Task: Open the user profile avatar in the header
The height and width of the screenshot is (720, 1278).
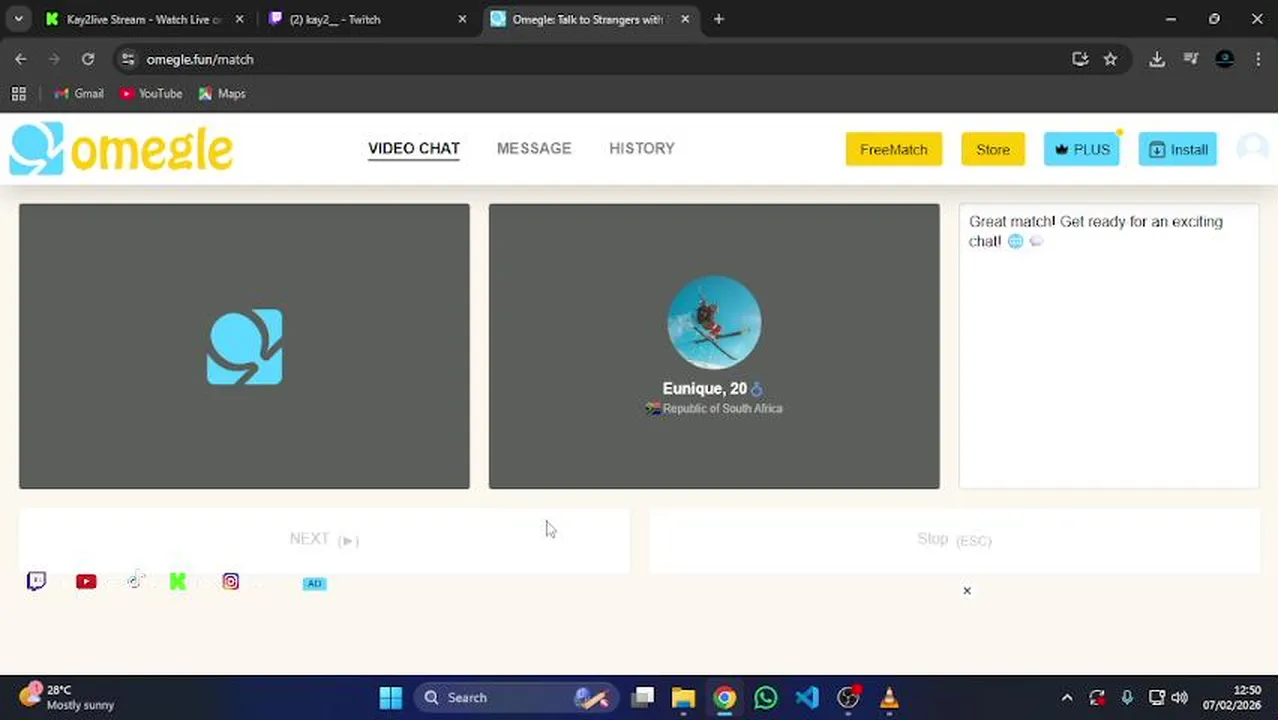Action: pyautogui.click(x=1252, y=149)
